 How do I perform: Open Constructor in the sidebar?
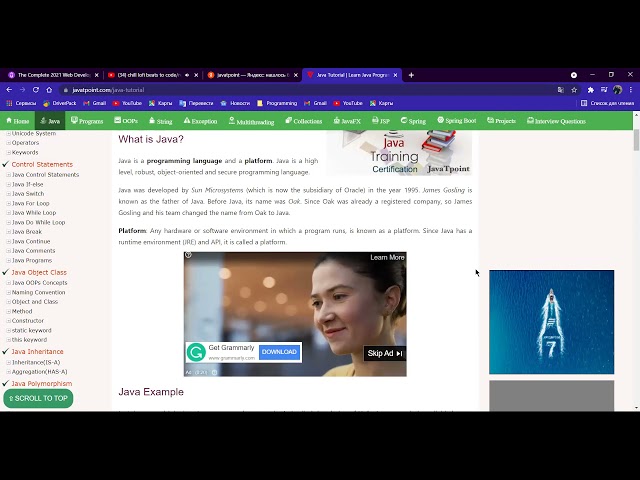[x=27, y=321]
